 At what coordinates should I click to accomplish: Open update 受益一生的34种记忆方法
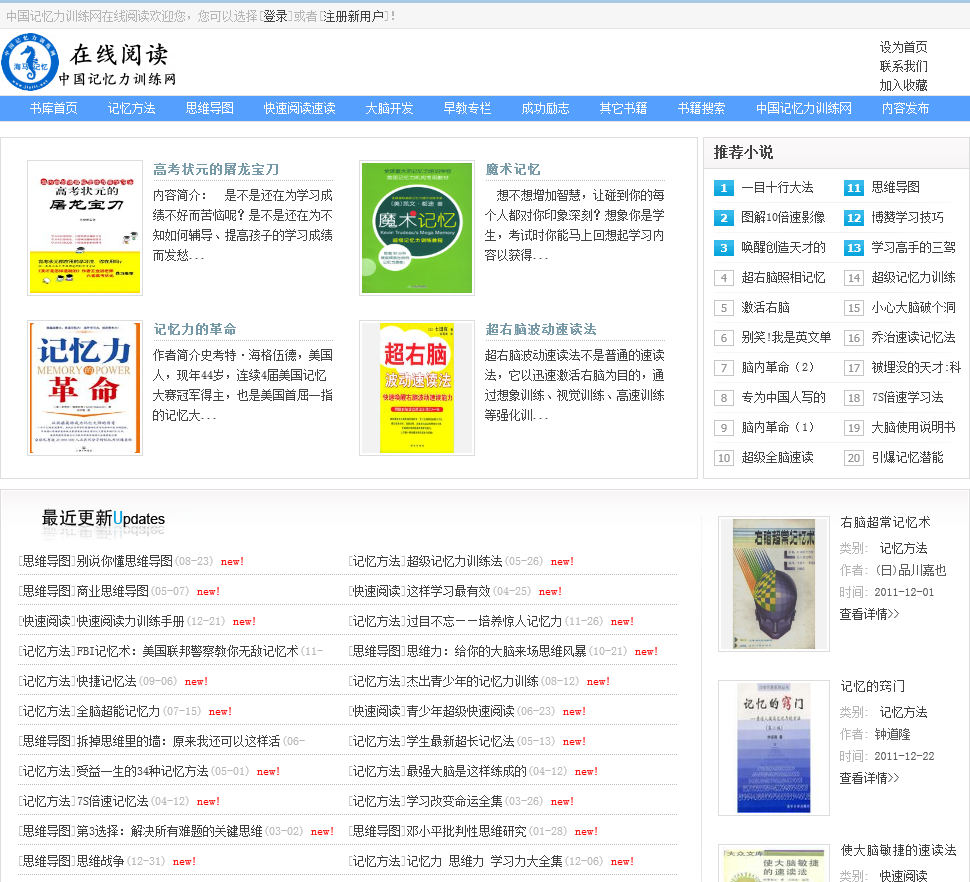coord(142,771)
